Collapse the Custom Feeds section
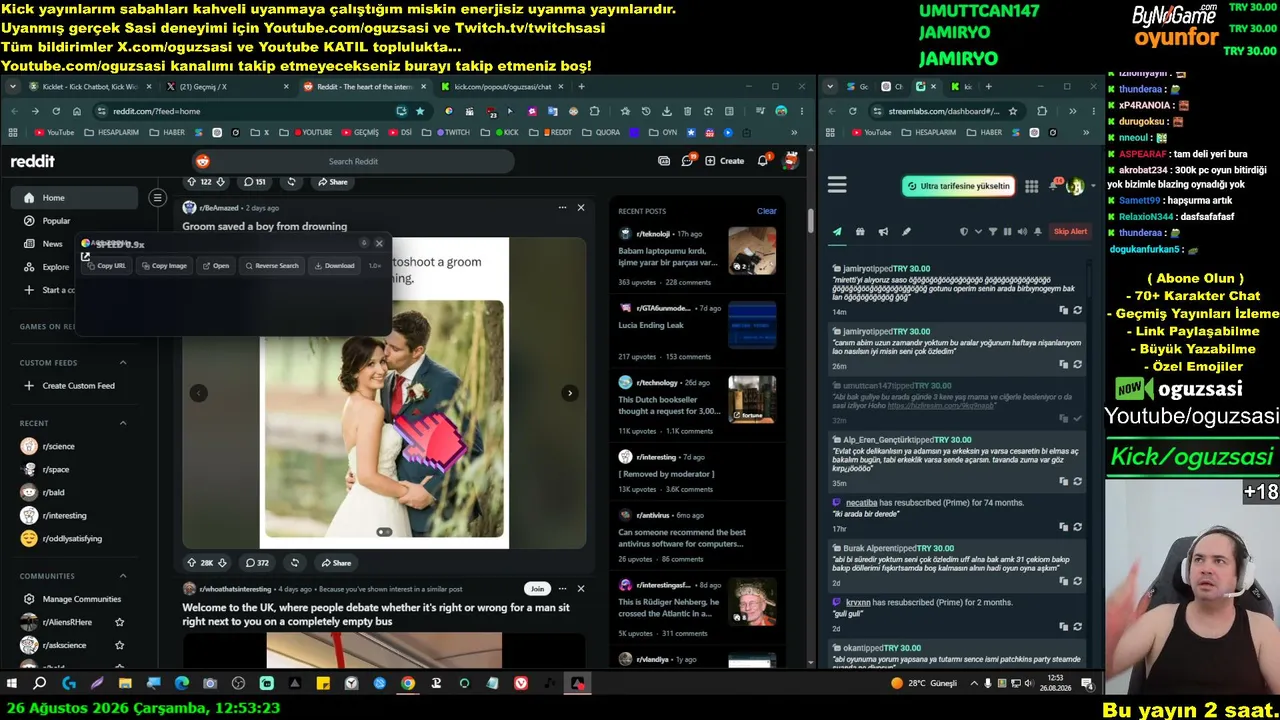 [124, 362]
